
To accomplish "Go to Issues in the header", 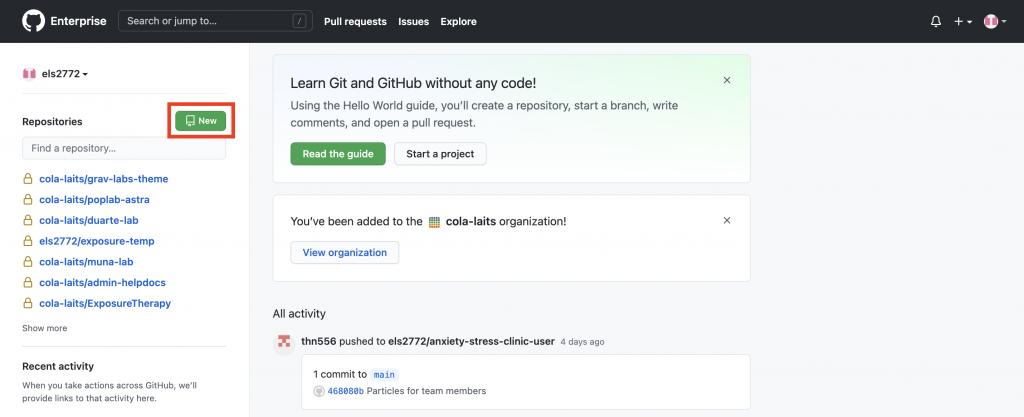I will [413, 22].
